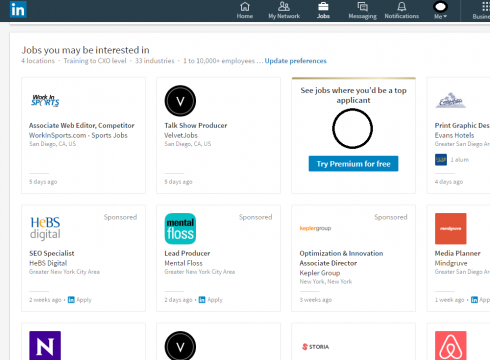Open Associate Web Editor, Competitor job
Image resolution: width=490 pixels, height=360 pixels.
tap(81, 125)
